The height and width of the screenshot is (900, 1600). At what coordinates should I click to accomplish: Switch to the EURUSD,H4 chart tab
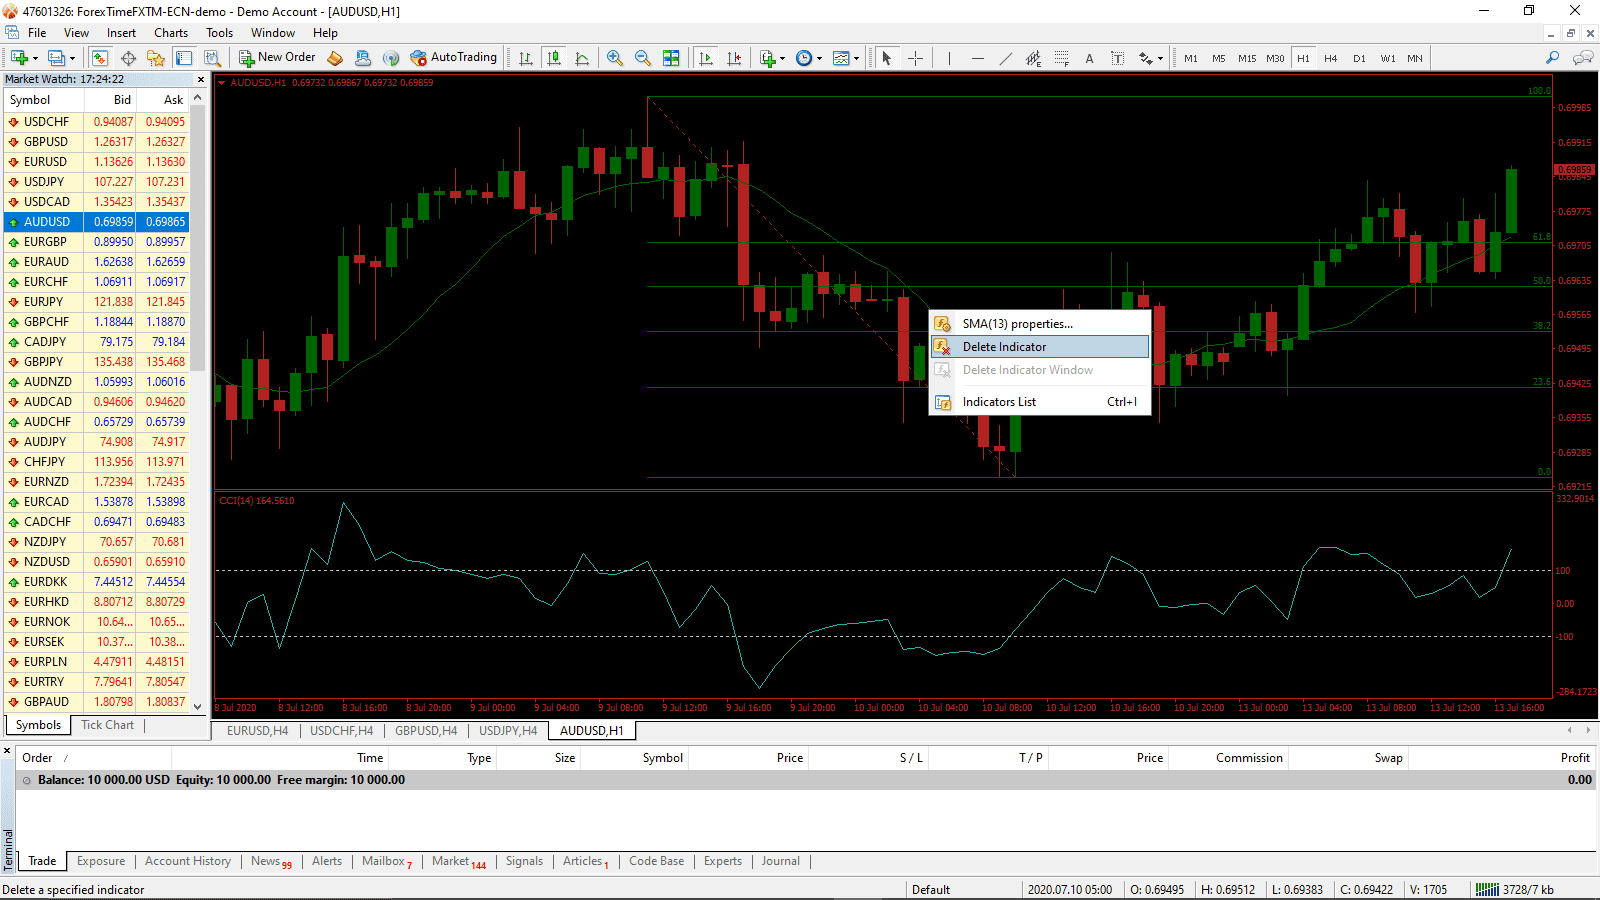click(256, 730)
